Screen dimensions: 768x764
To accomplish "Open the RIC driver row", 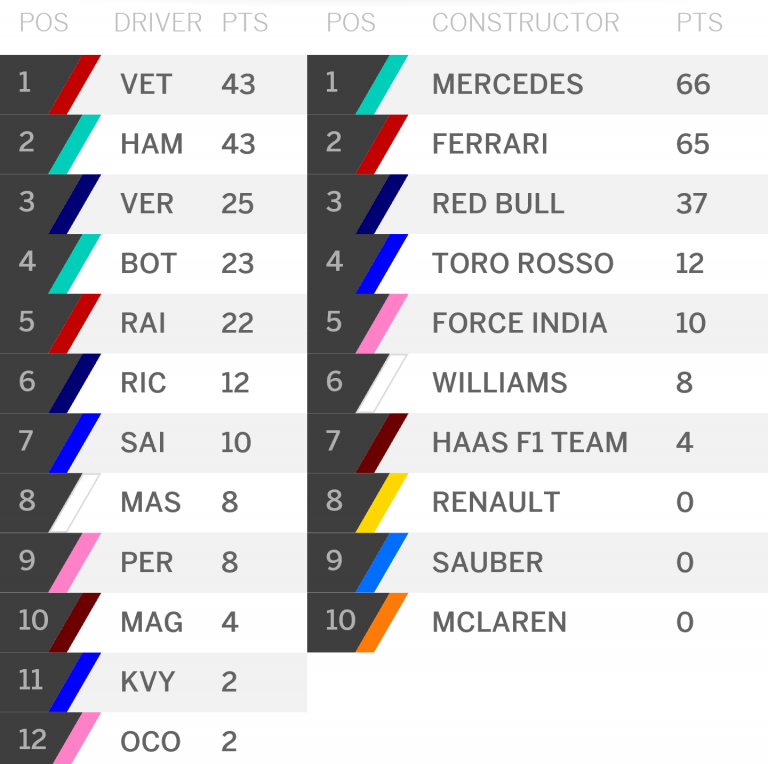I will 153,383.
